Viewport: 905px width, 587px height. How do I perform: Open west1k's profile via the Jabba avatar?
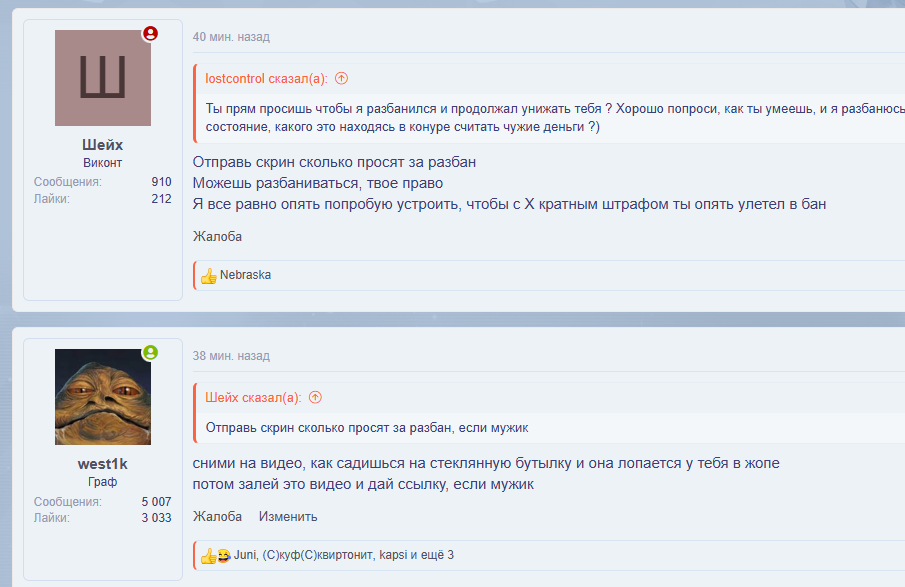tap(103, 397)
